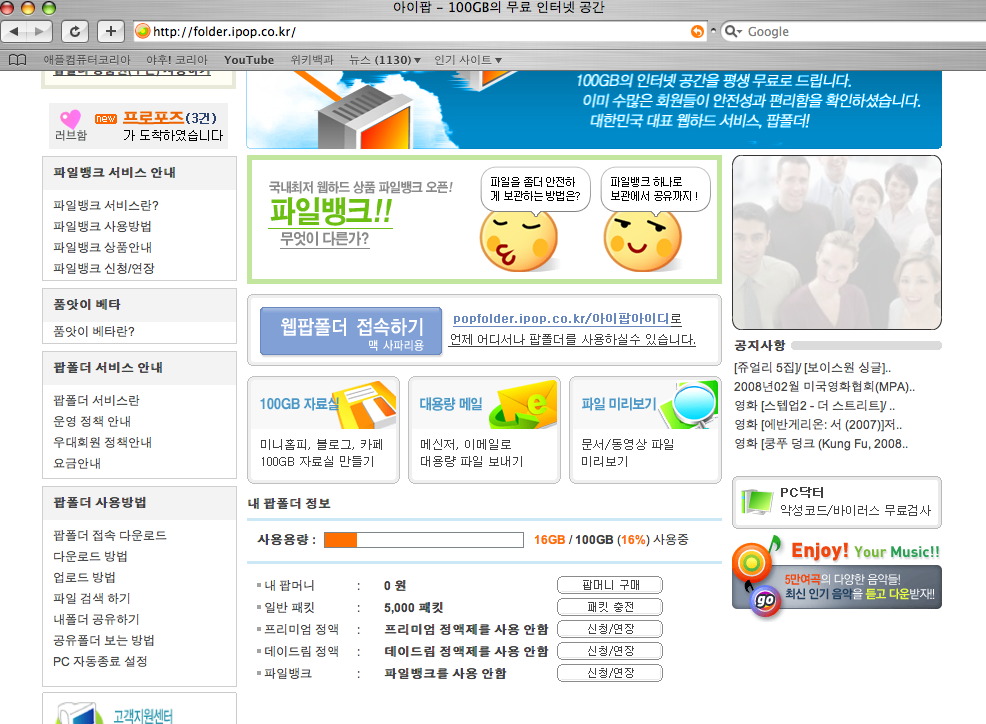Click 신청/연장 for 데이드림 정액
The width and height of the screenshot is (986, 724).
[x=610, y=651]
